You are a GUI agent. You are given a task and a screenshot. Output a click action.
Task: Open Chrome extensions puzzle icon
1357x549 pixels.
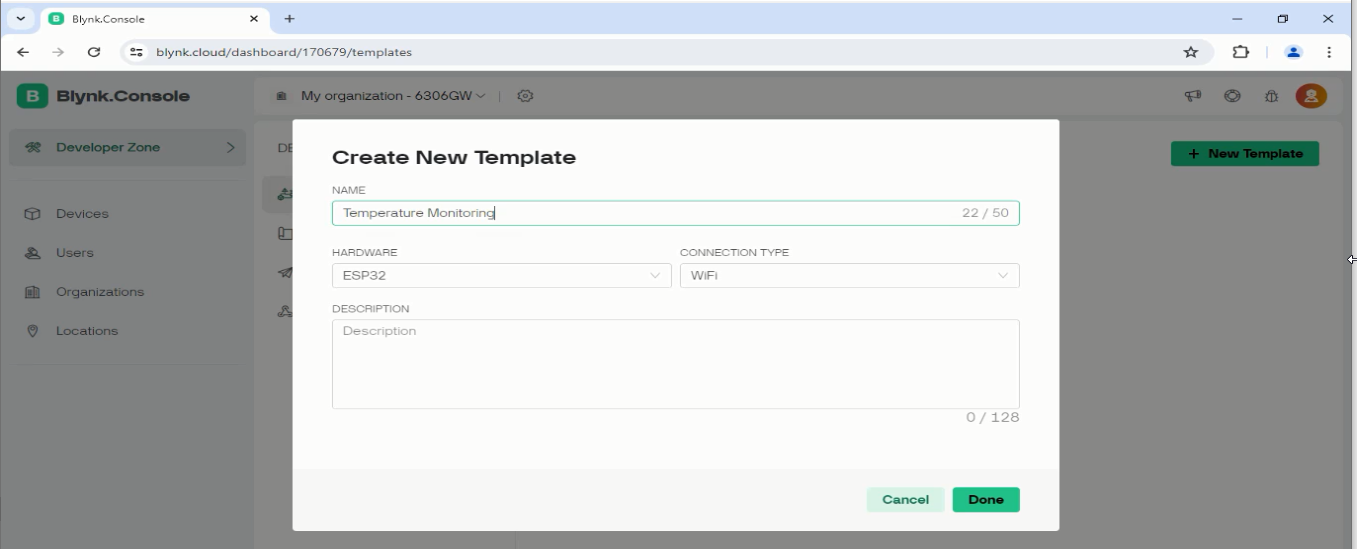pos(1241,52)
